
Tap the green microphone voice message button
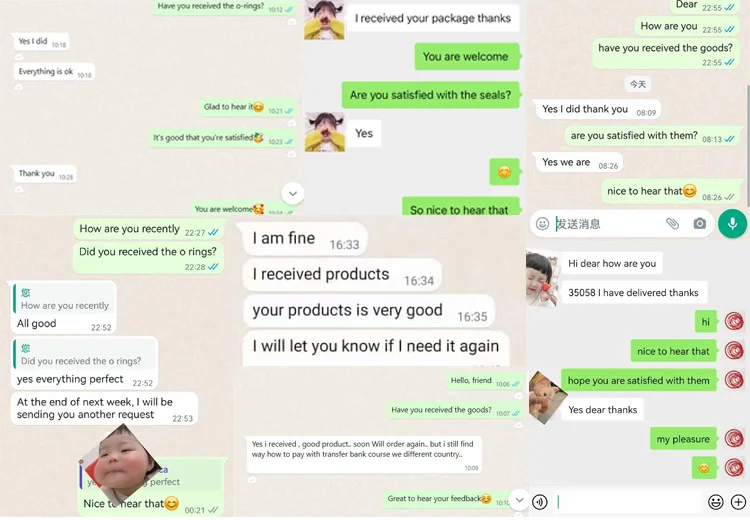(x=732, y=223)
